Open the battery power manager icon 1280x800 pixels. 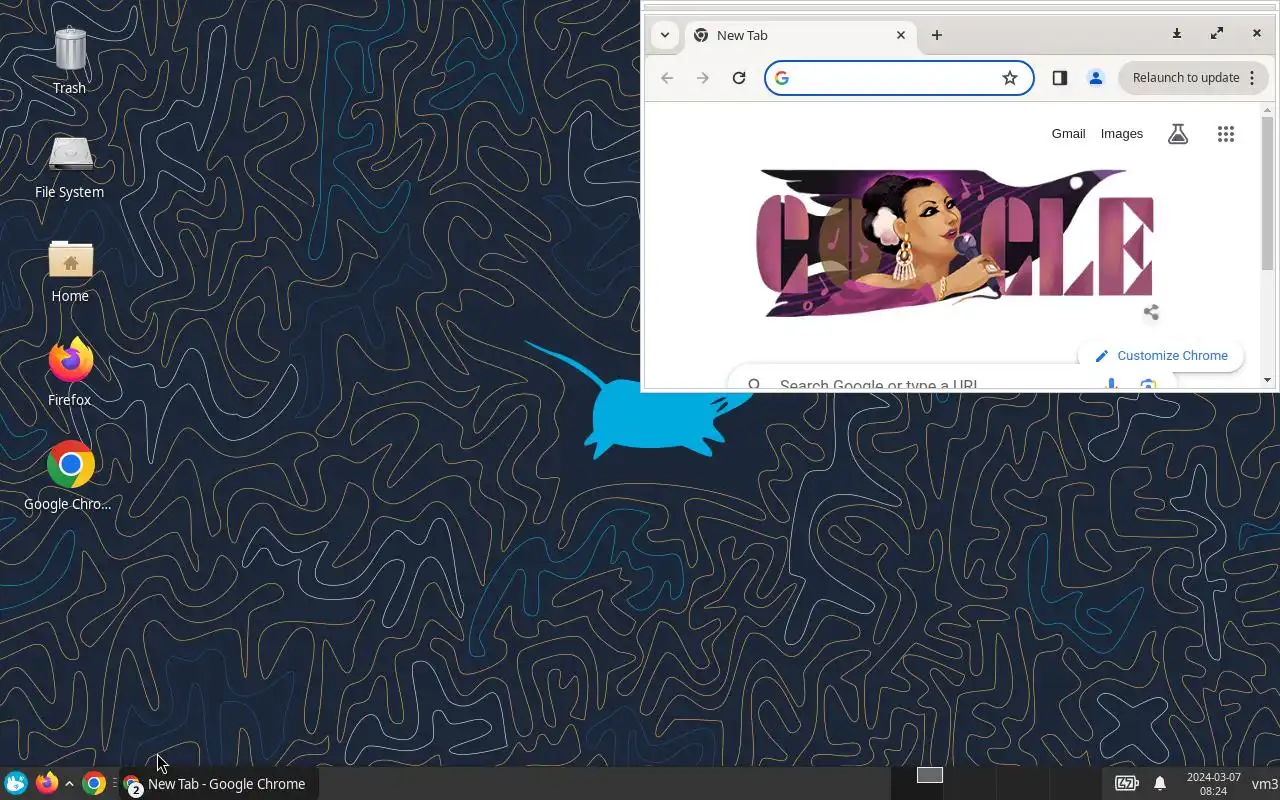tap(1126, 783)
